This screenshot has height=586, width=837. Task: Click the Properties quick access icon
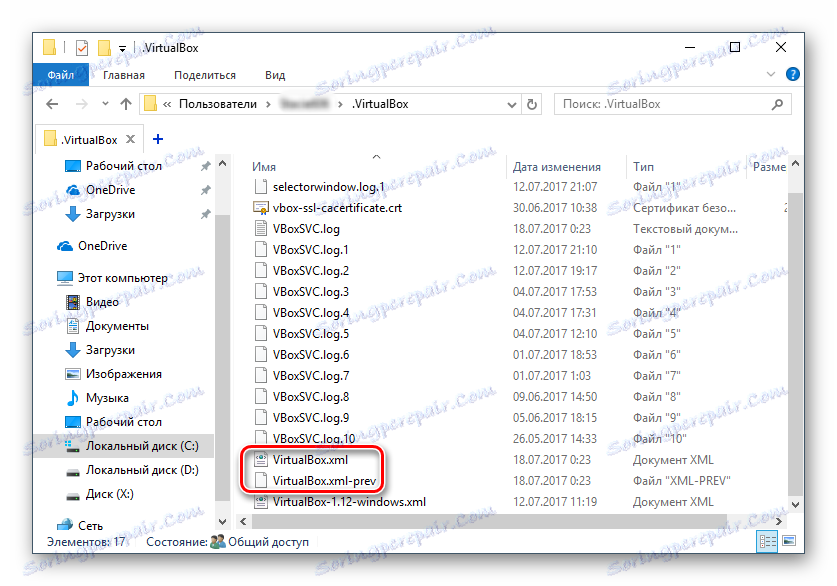tap(82, 49)
